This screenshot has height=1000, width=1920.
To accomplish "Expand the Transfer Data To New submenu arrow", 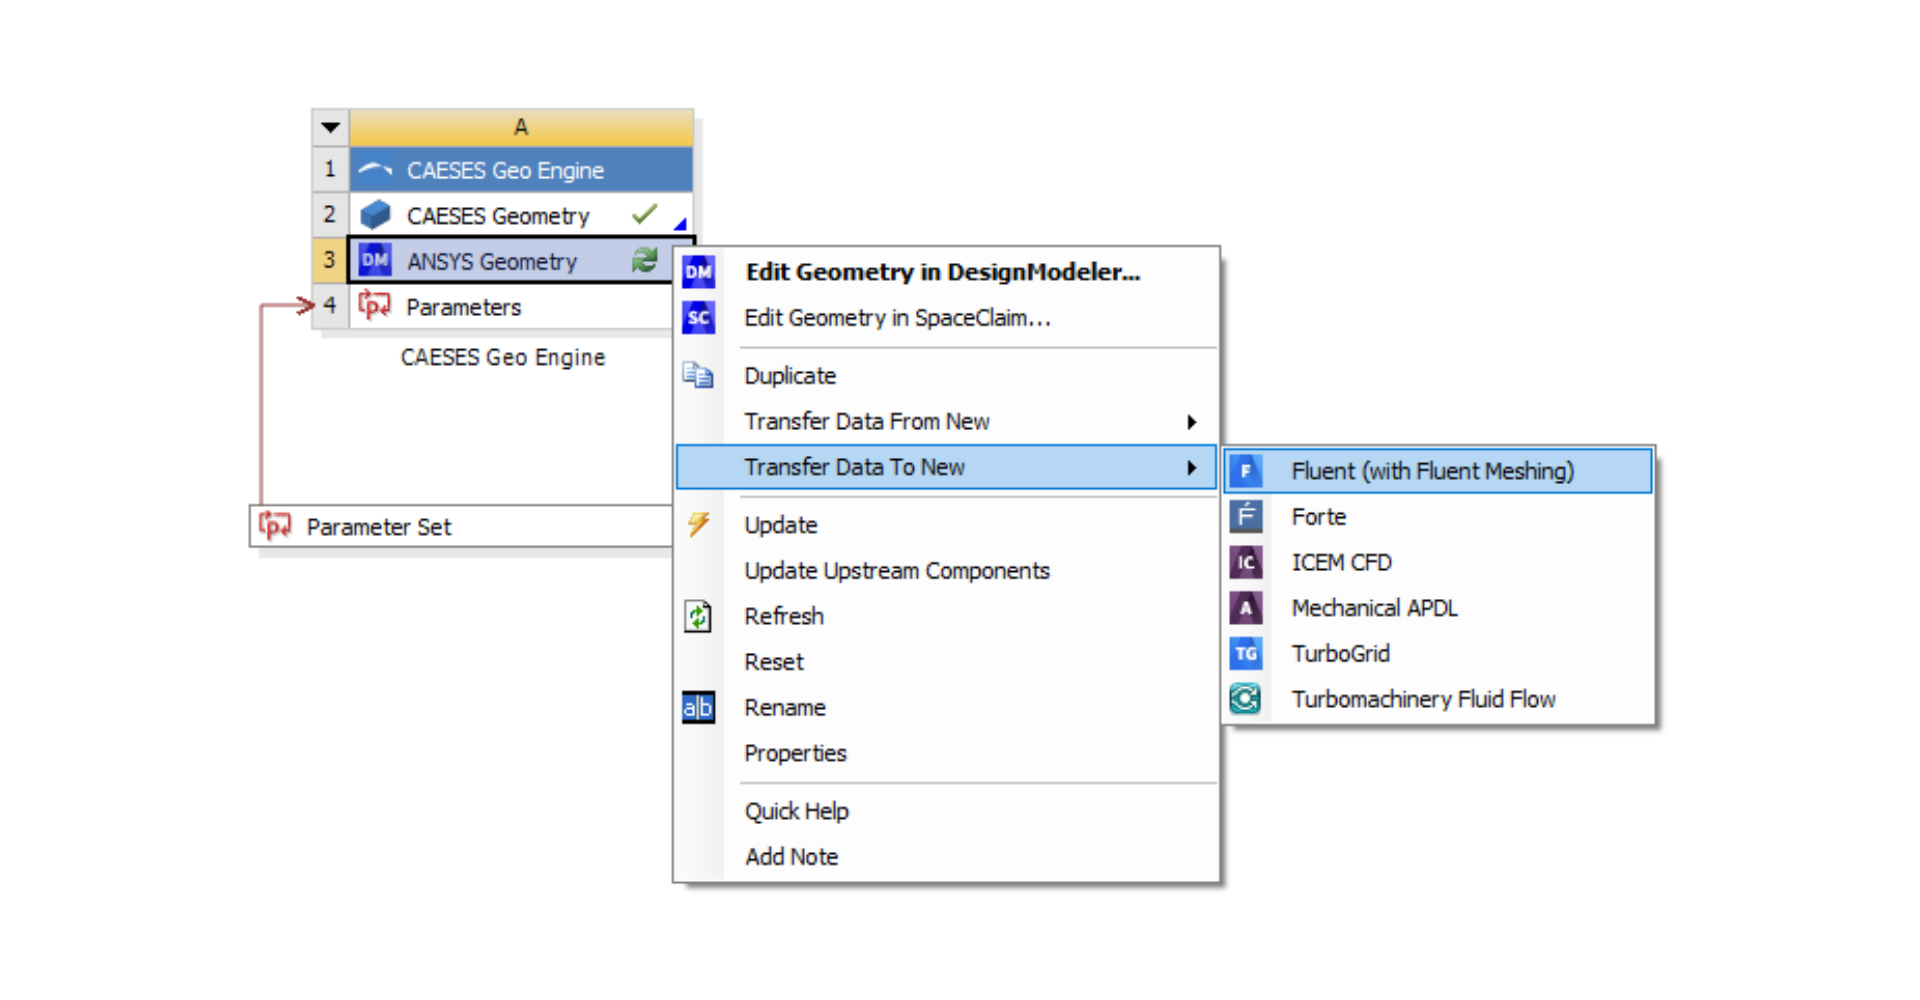I will click(x=1192, y=468).
